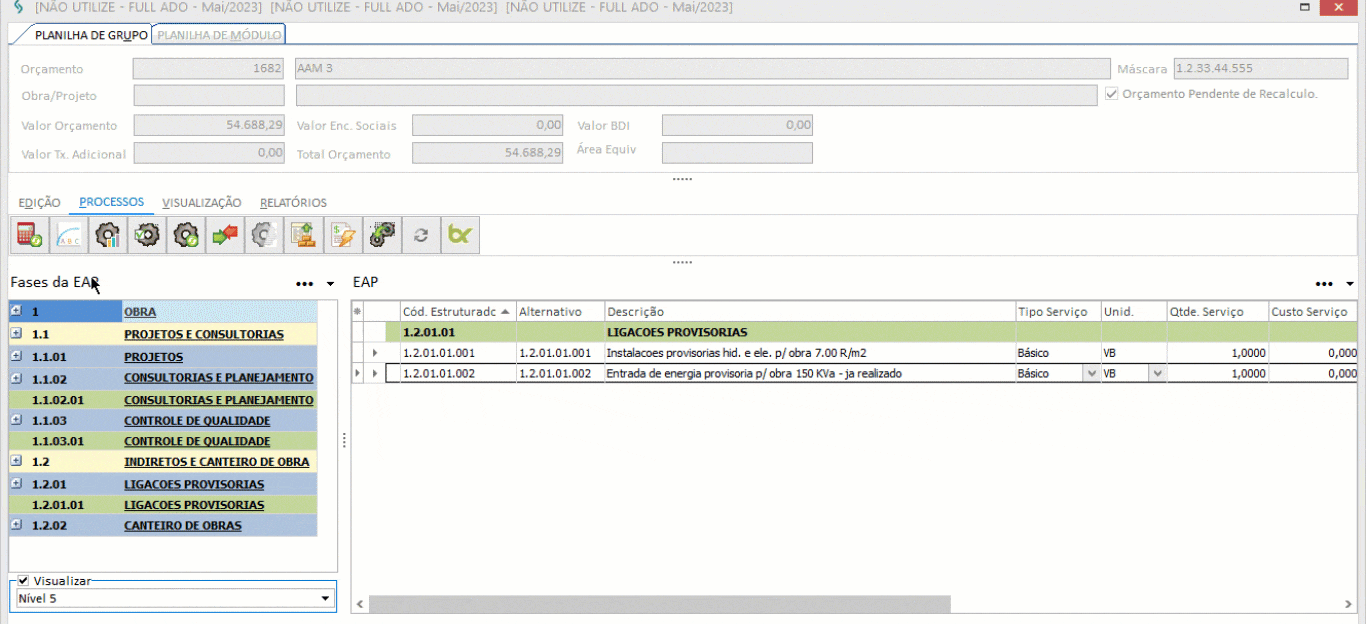Switch to PLANILHA DE MÓDULO tab

(218, 35)
